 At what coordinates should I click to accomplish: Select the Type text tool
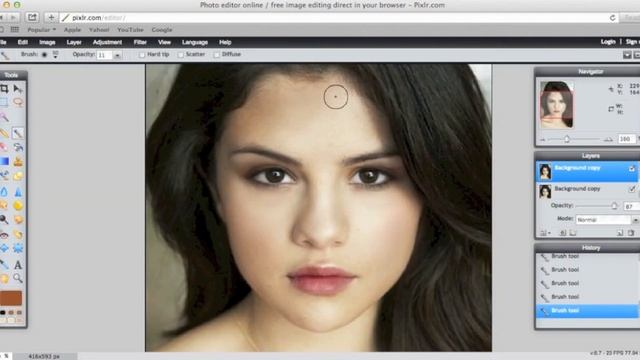point(18,264)
